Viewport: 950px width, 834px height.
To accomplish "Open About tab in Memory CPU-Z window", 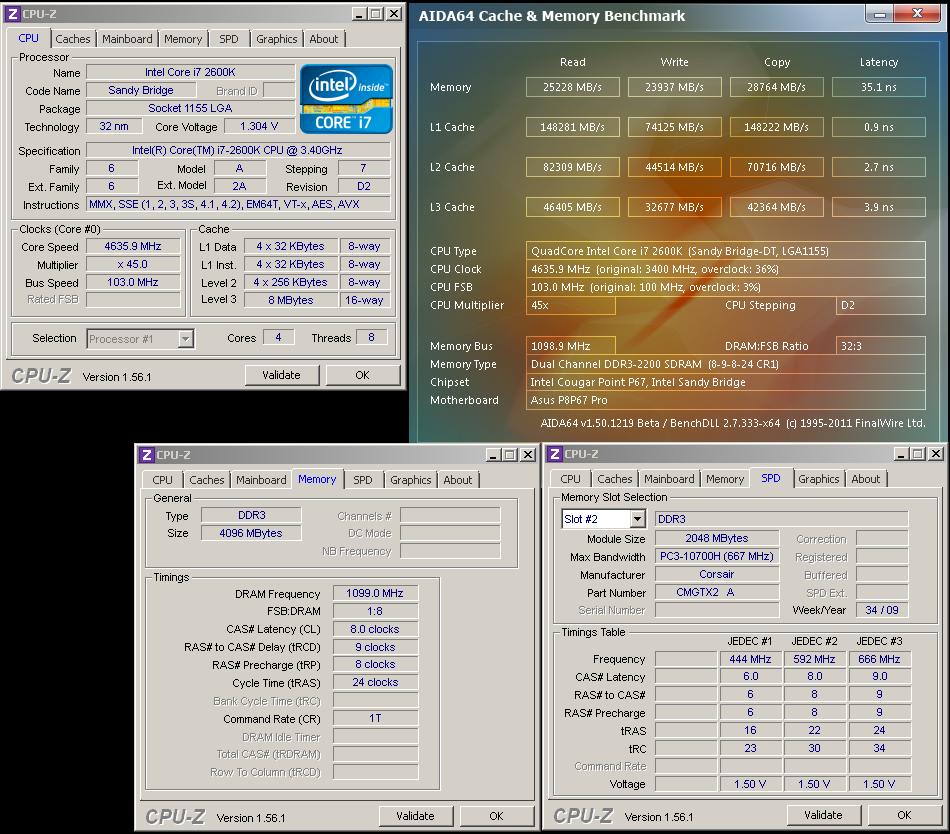I will click(457, 480).
